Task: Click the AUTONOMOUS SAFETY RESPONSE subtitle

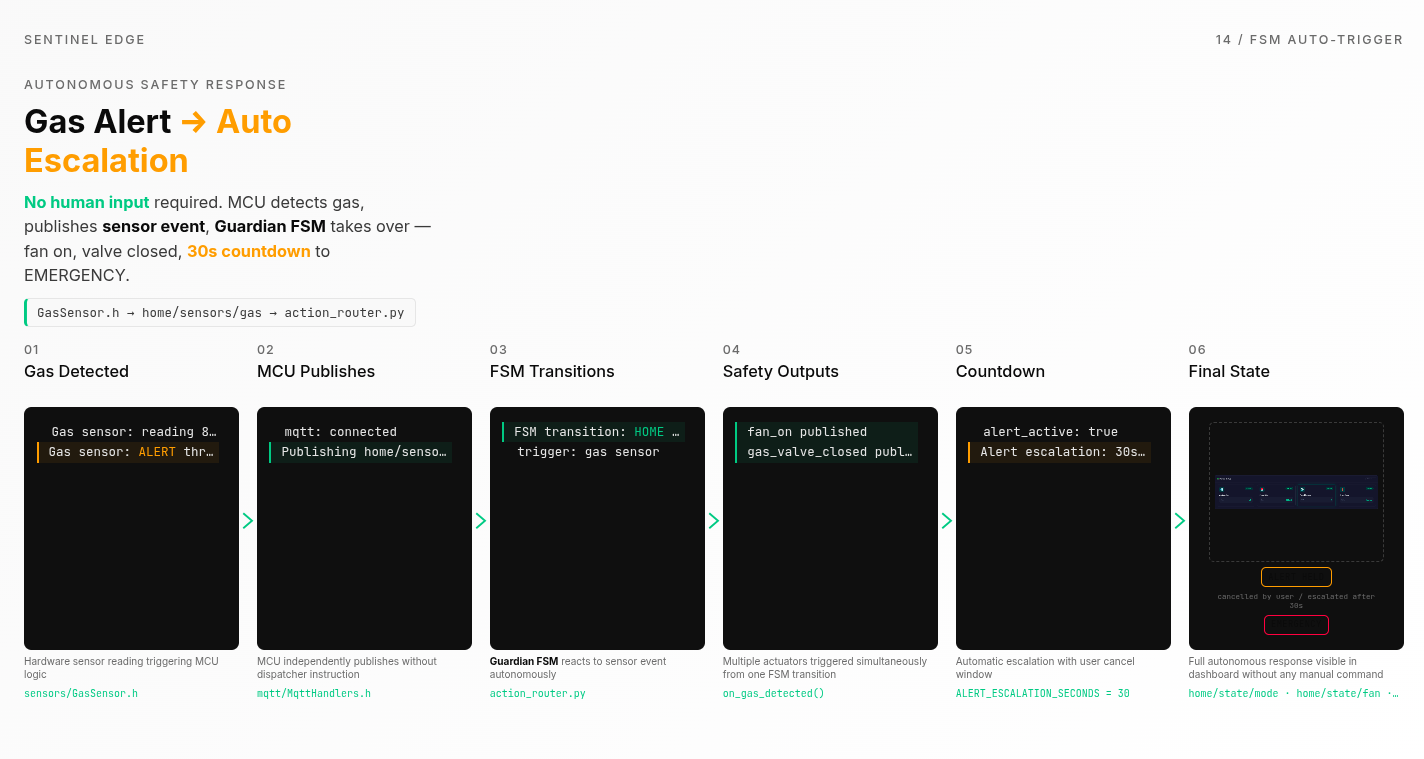Action: click(x=155, y=85)
